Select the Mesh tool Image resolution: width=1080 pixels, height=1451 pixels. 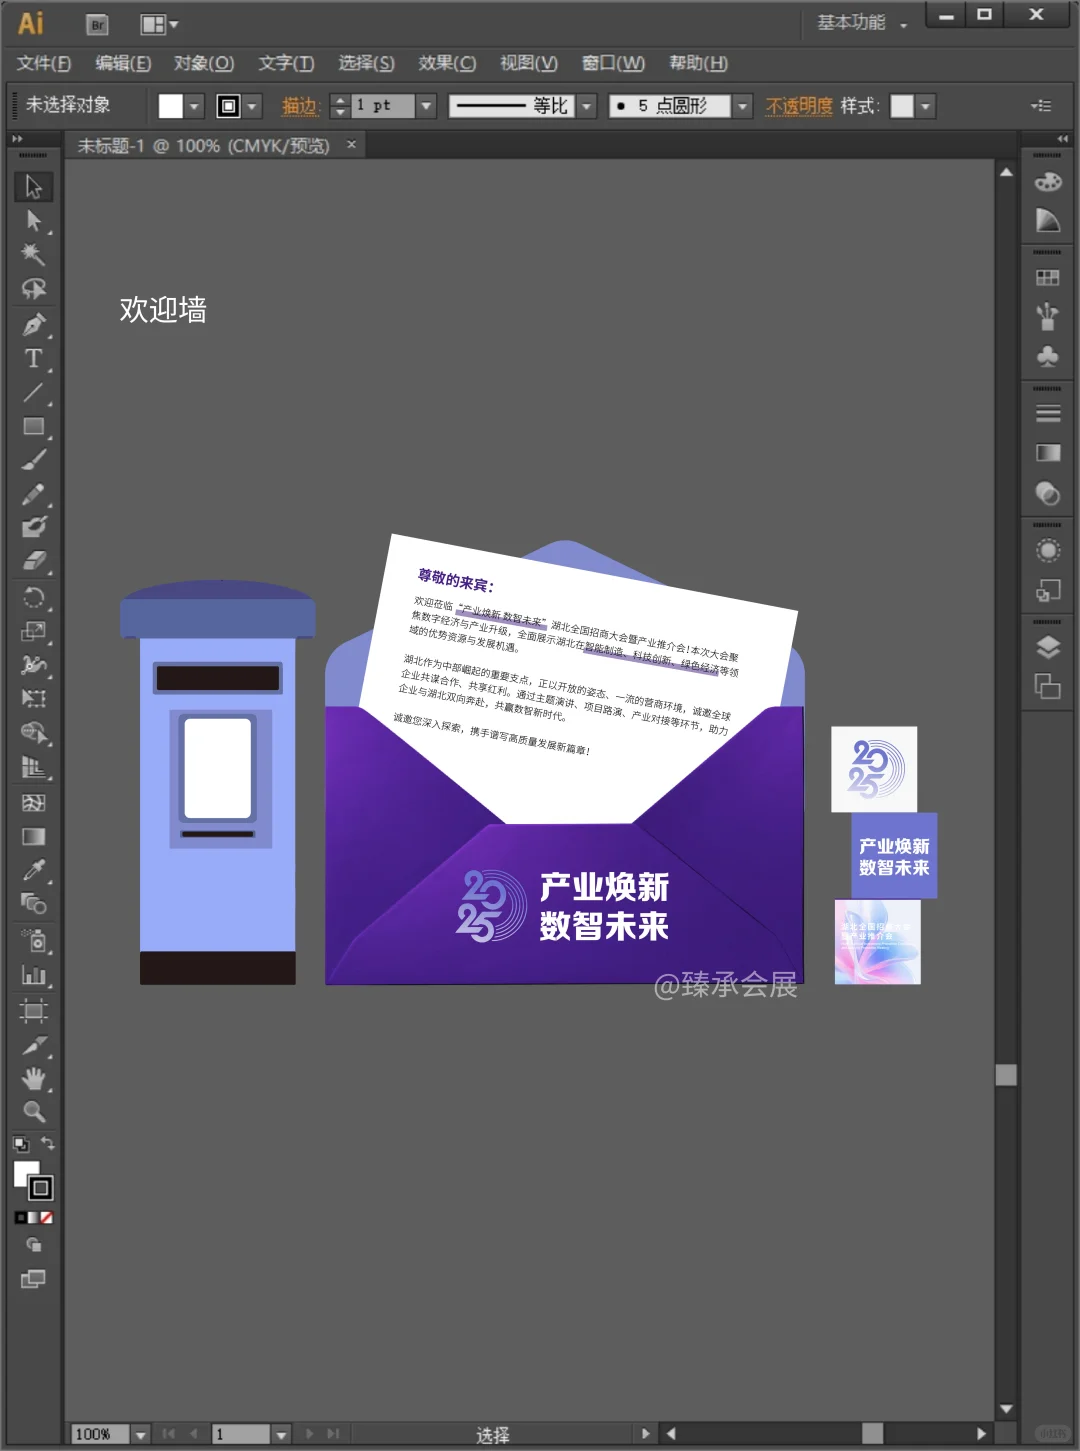[x=33, y=803]
